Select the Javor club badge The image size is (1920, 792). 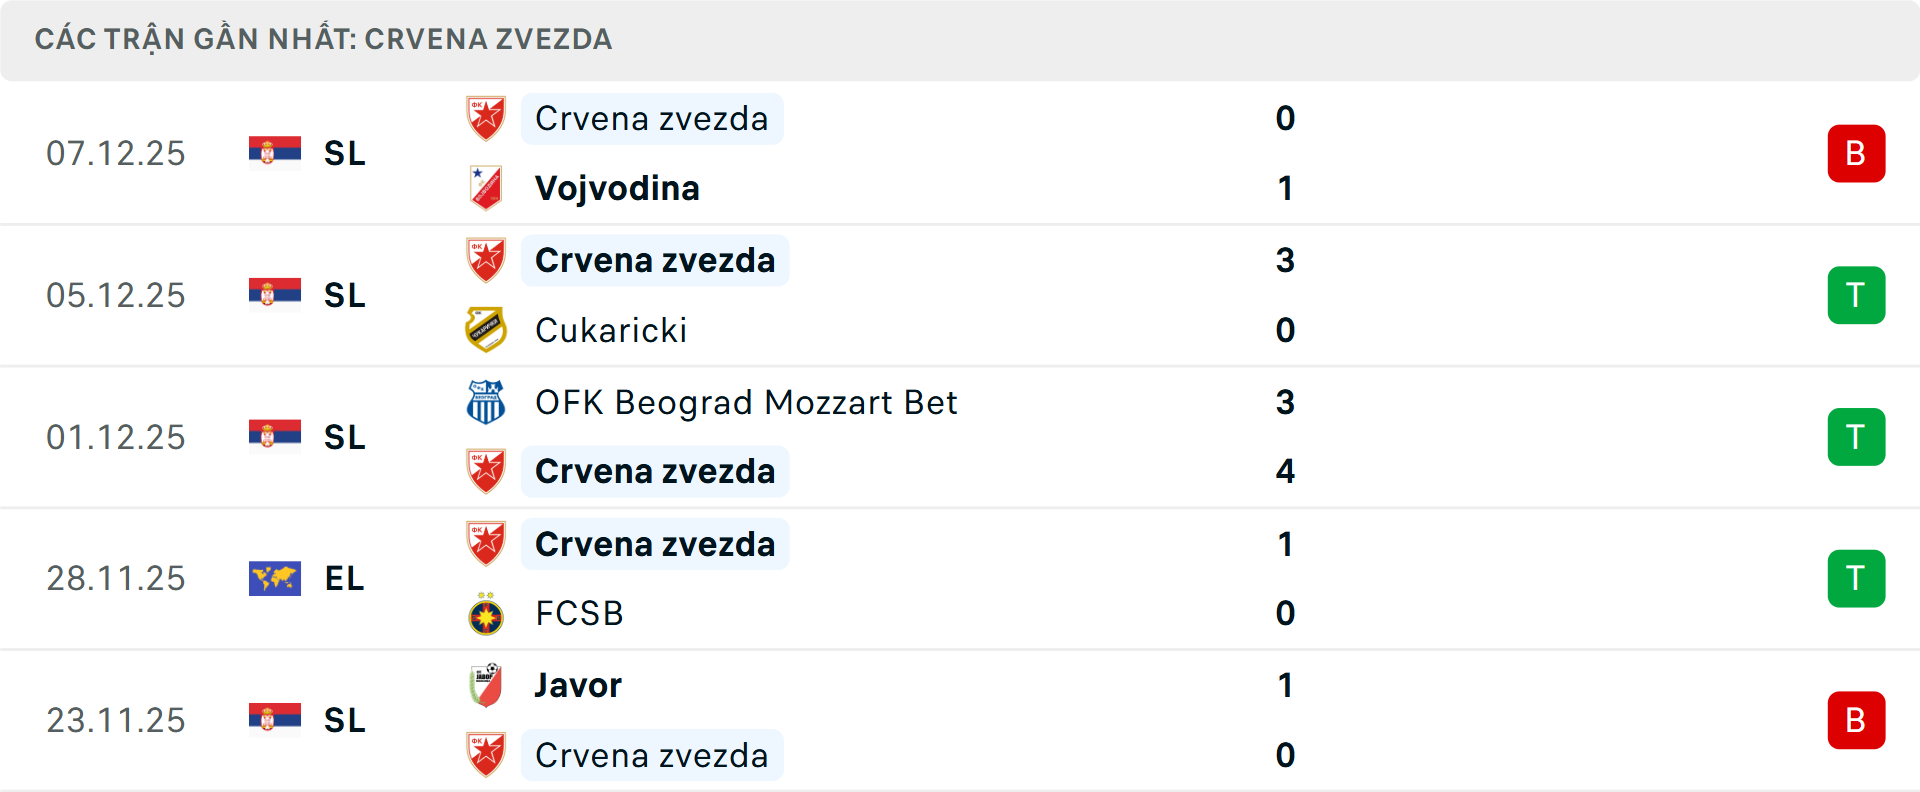486,686
